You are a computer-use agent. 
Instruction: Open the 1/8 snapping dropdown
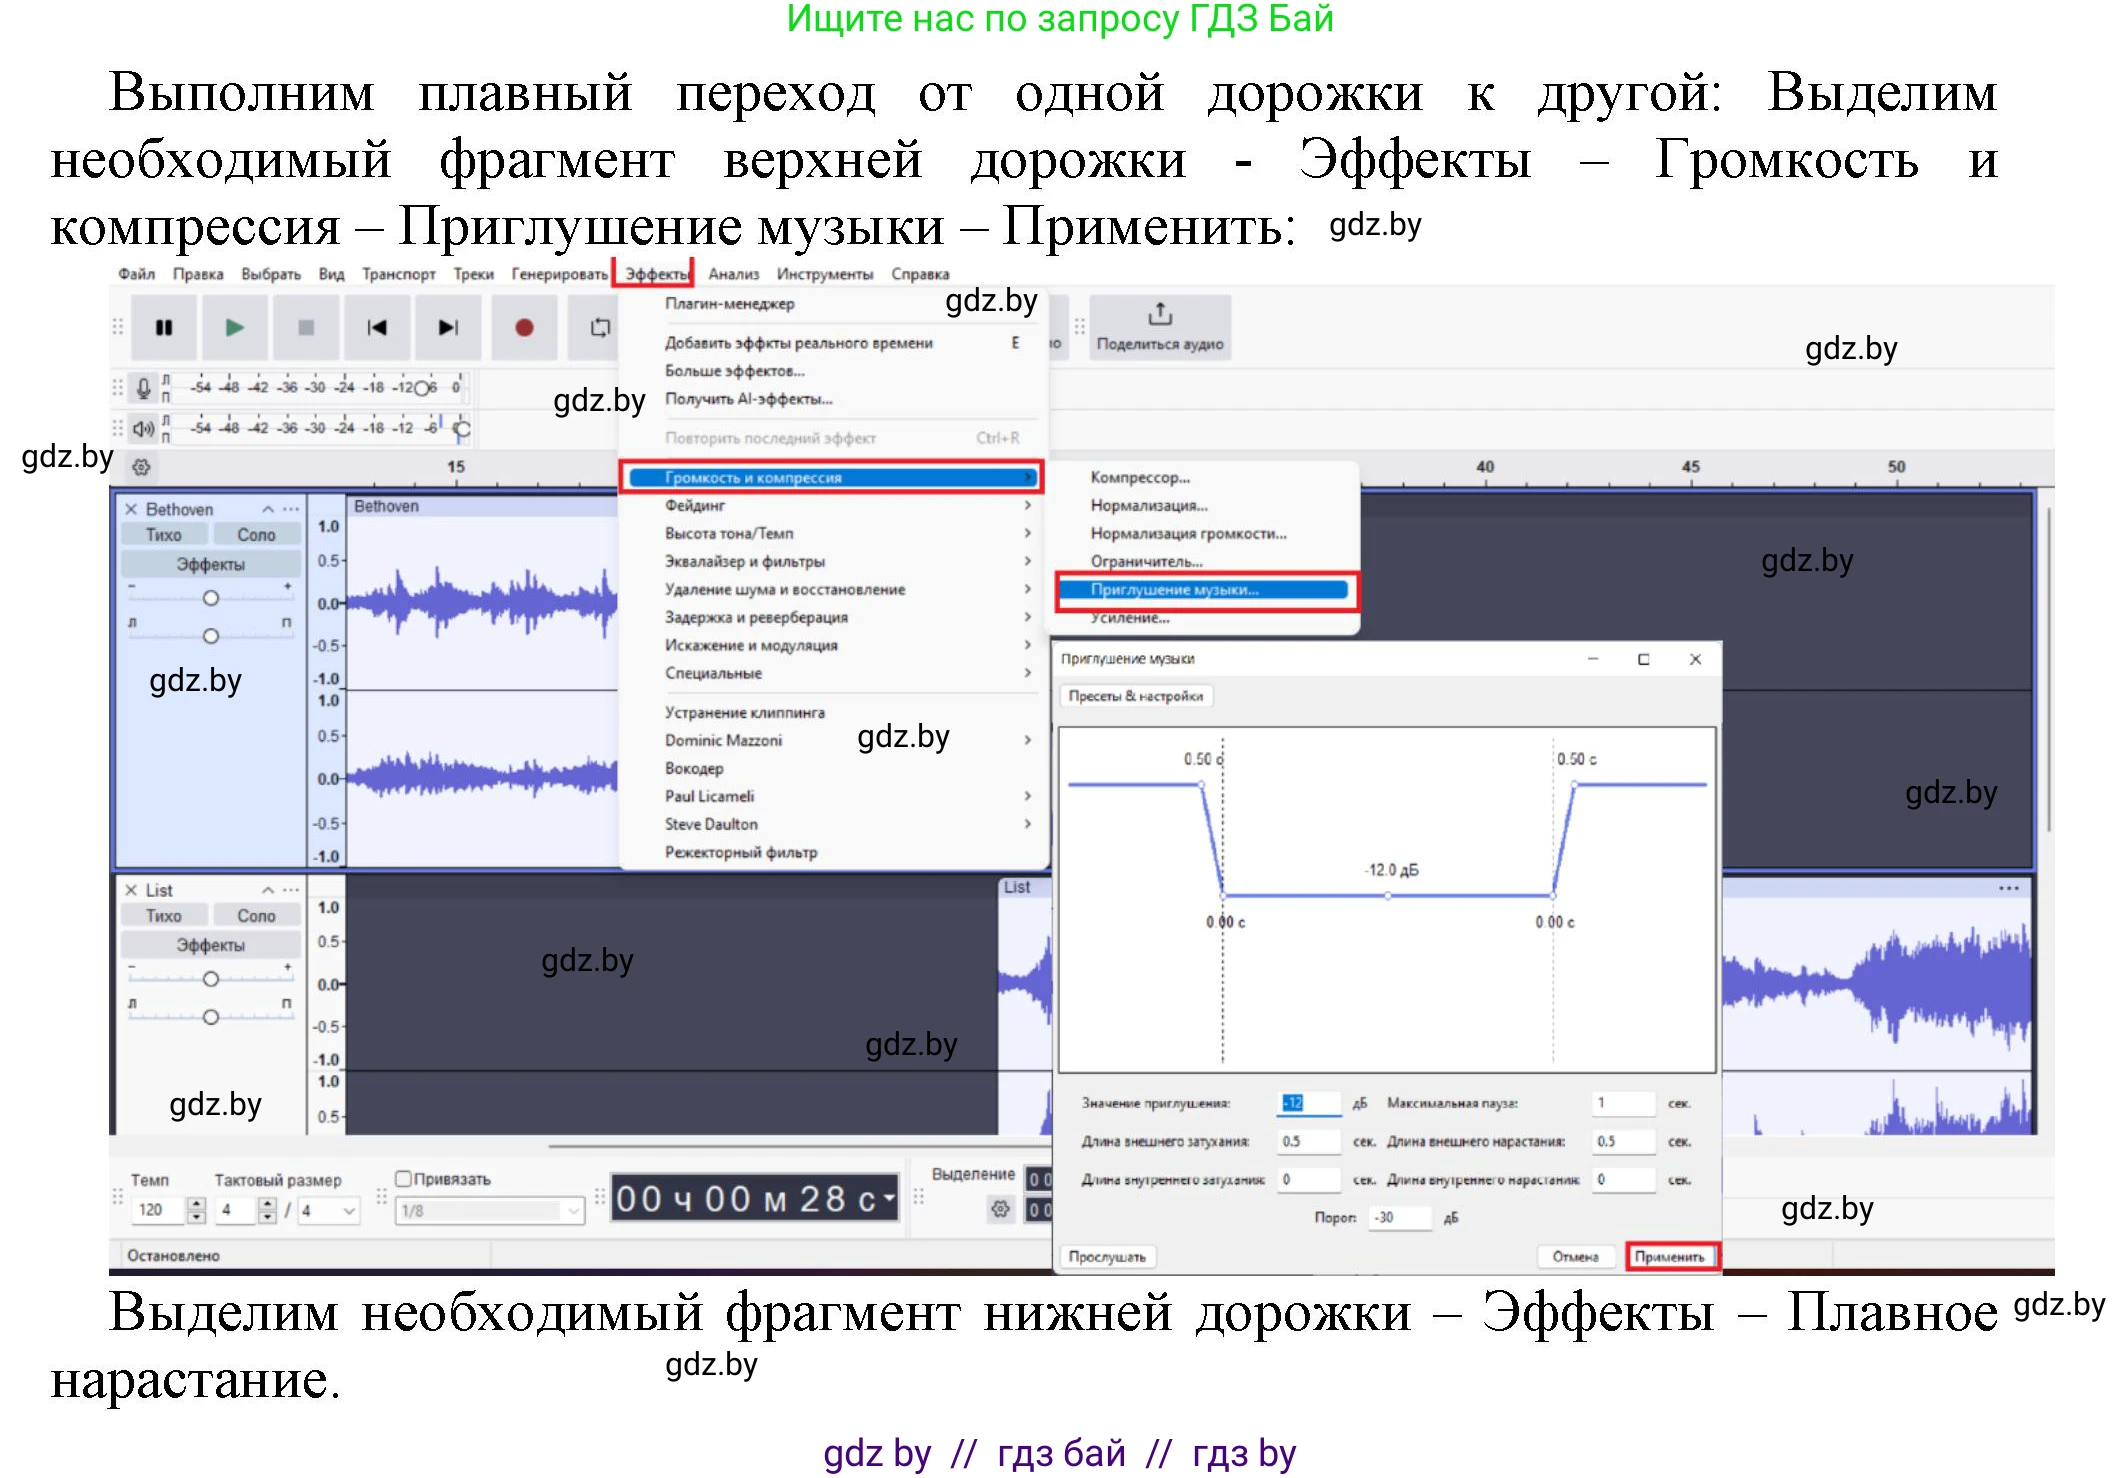pyautogui.click(x=488, y=1209)
